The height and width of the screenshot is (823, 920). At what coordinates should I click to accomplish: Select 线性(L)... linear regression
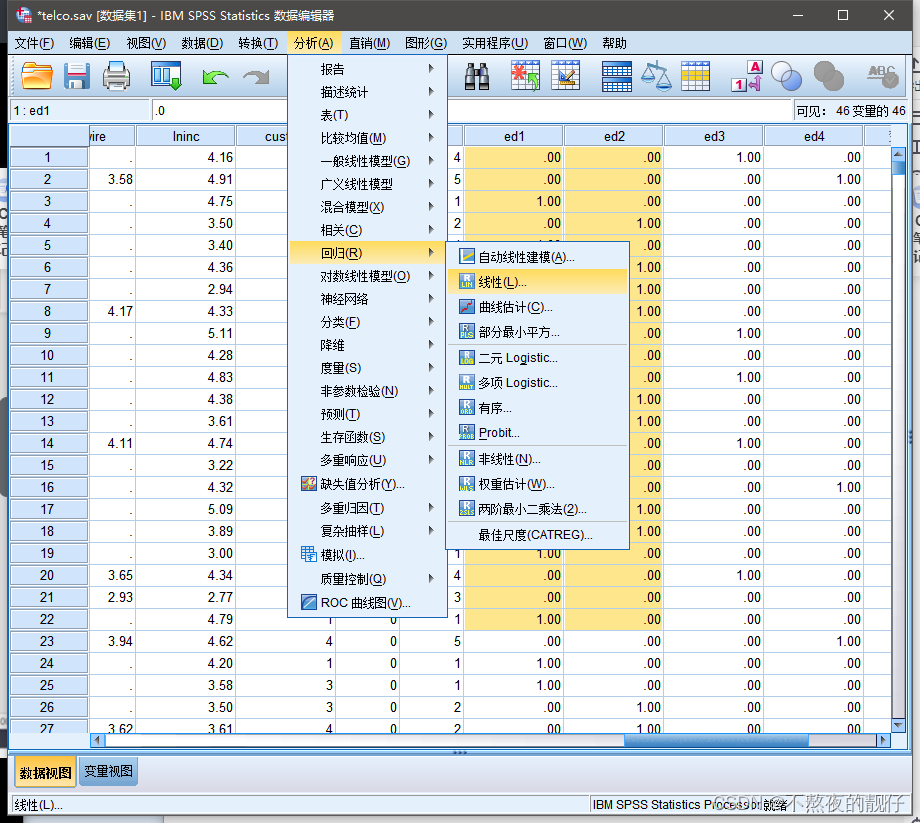tap(537, 282)
